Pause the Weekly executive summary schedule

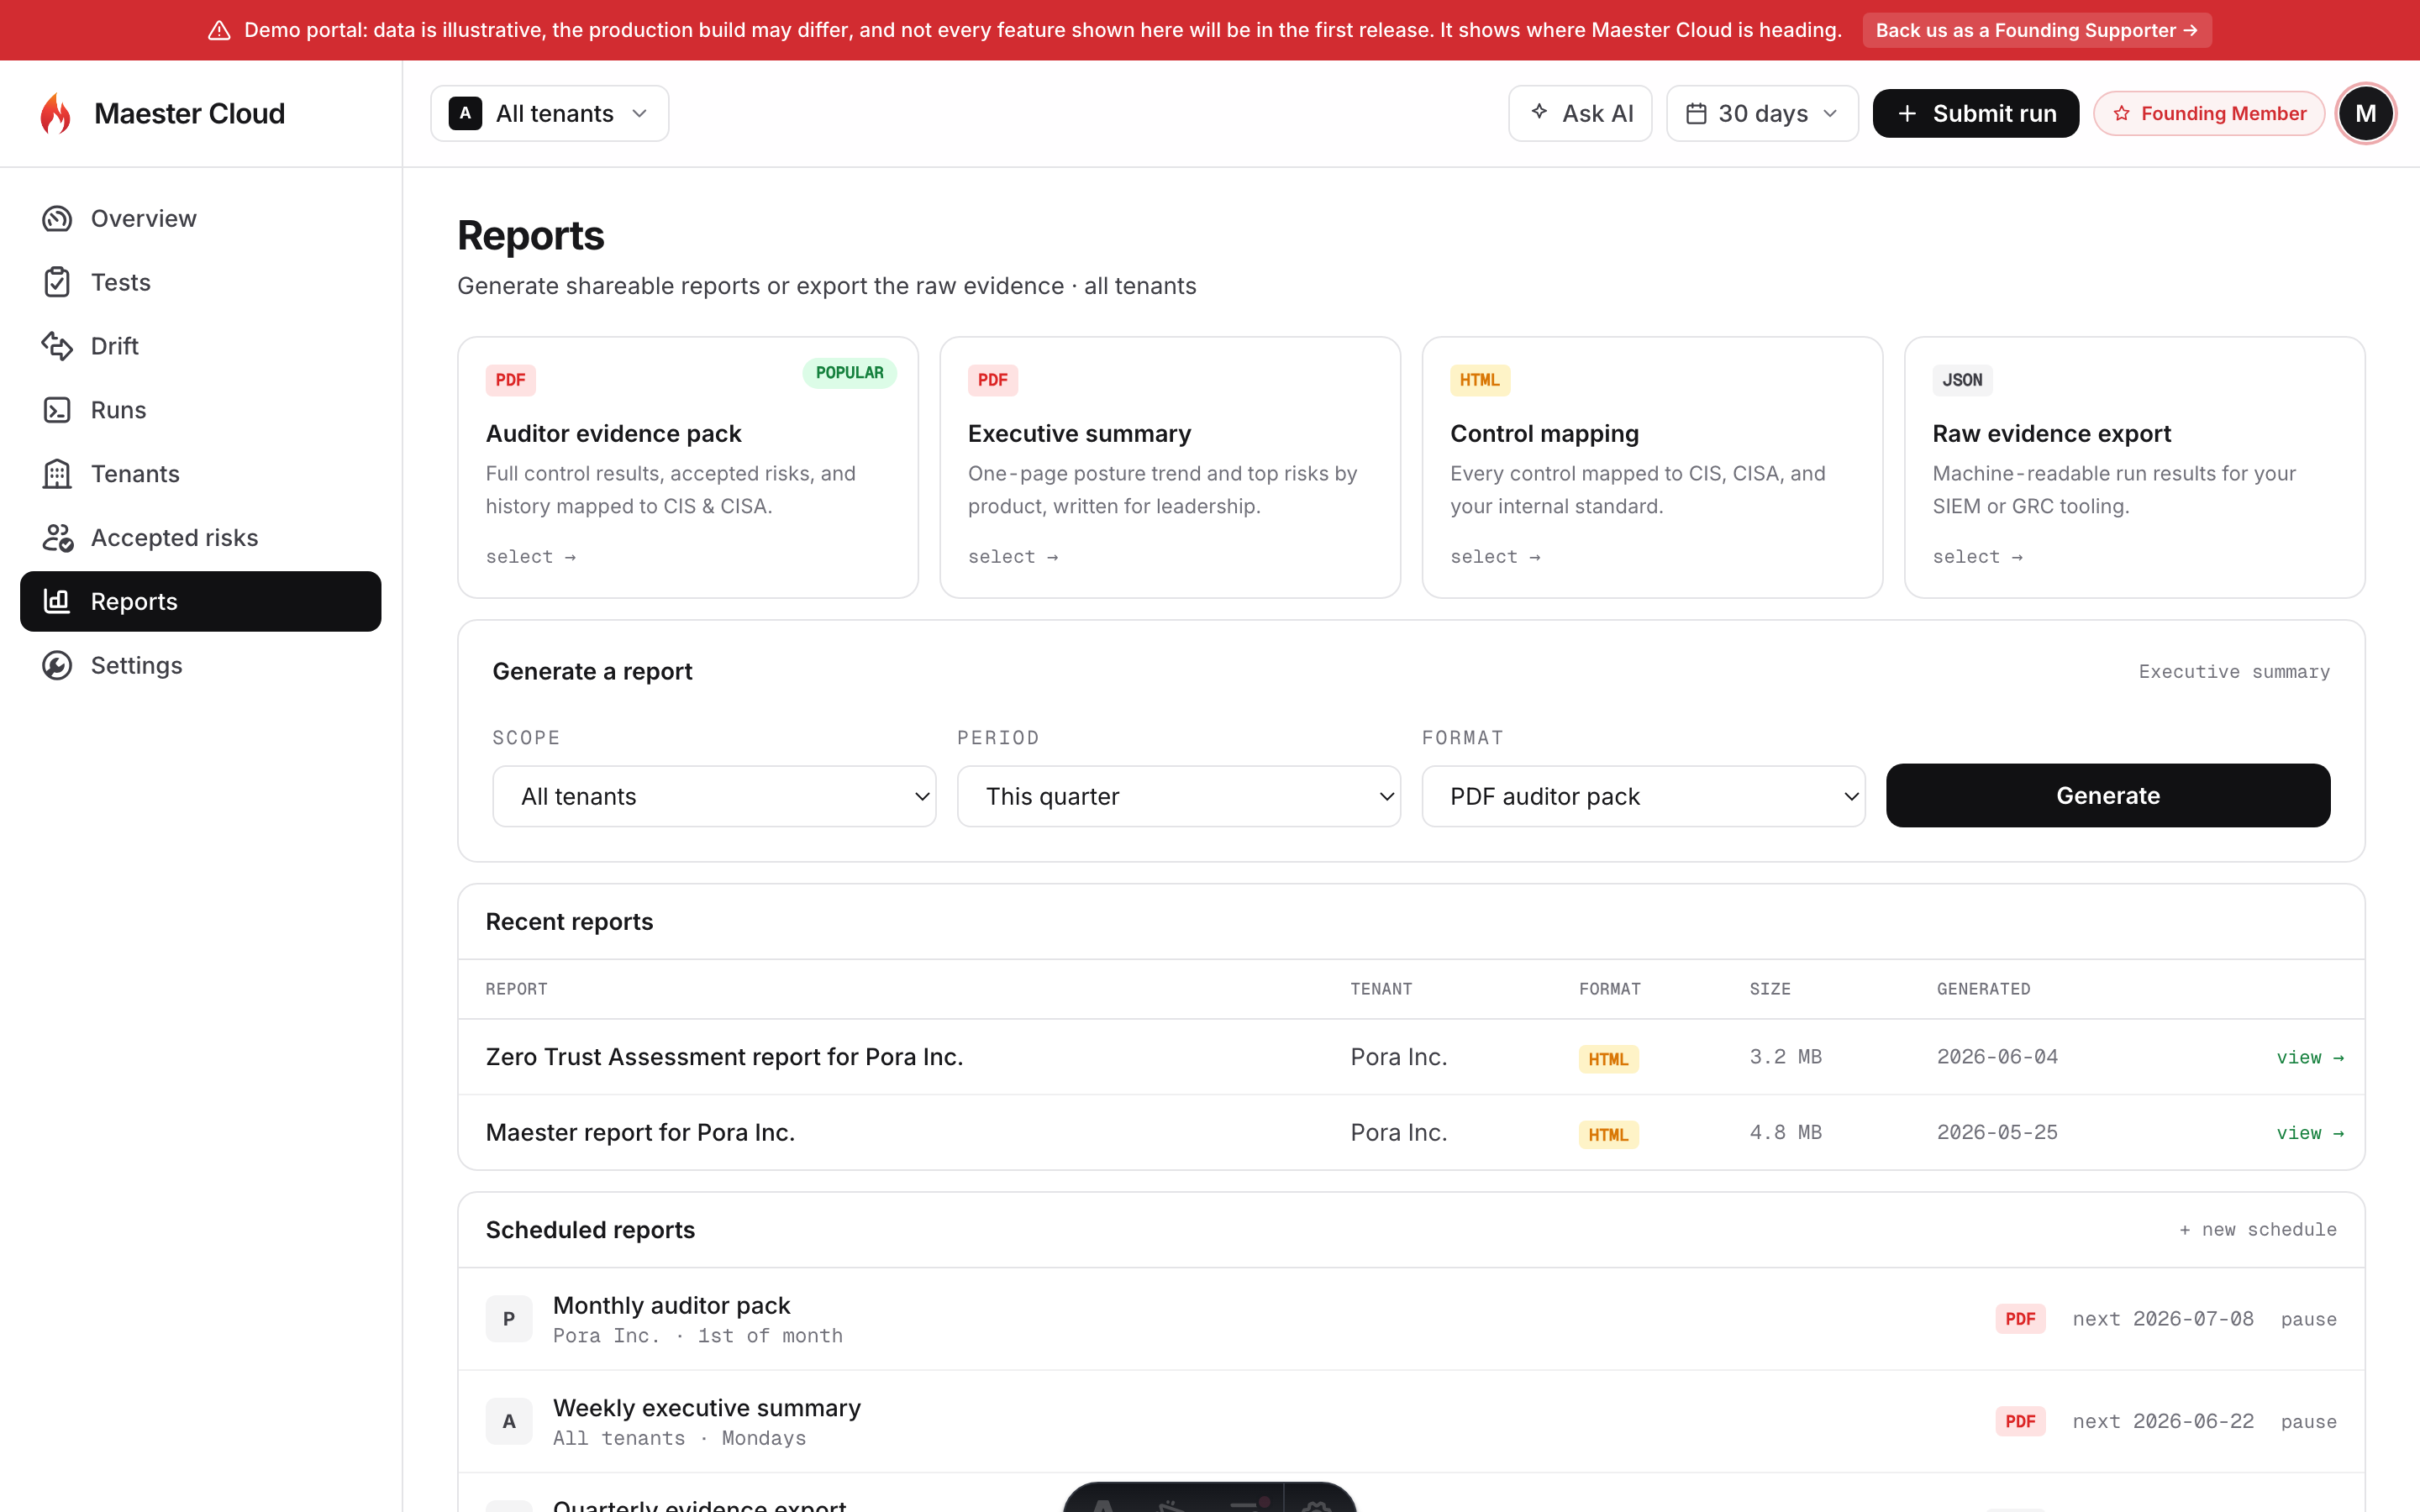2309,1421
